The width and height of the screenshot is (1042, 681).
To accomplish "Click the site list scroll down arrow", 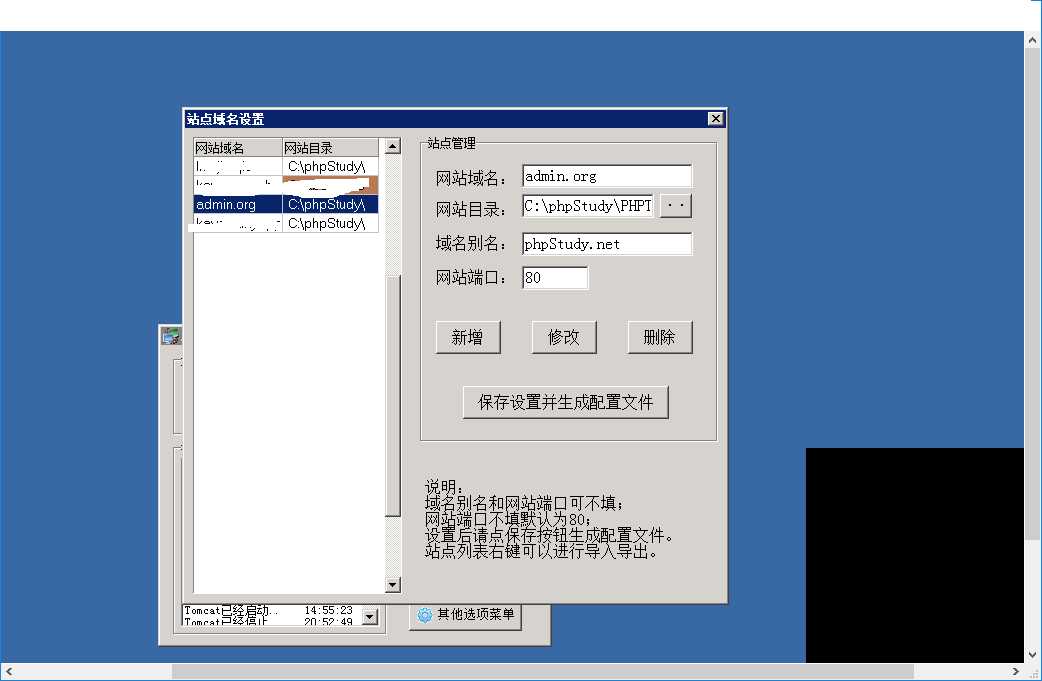I will [393, 585].
